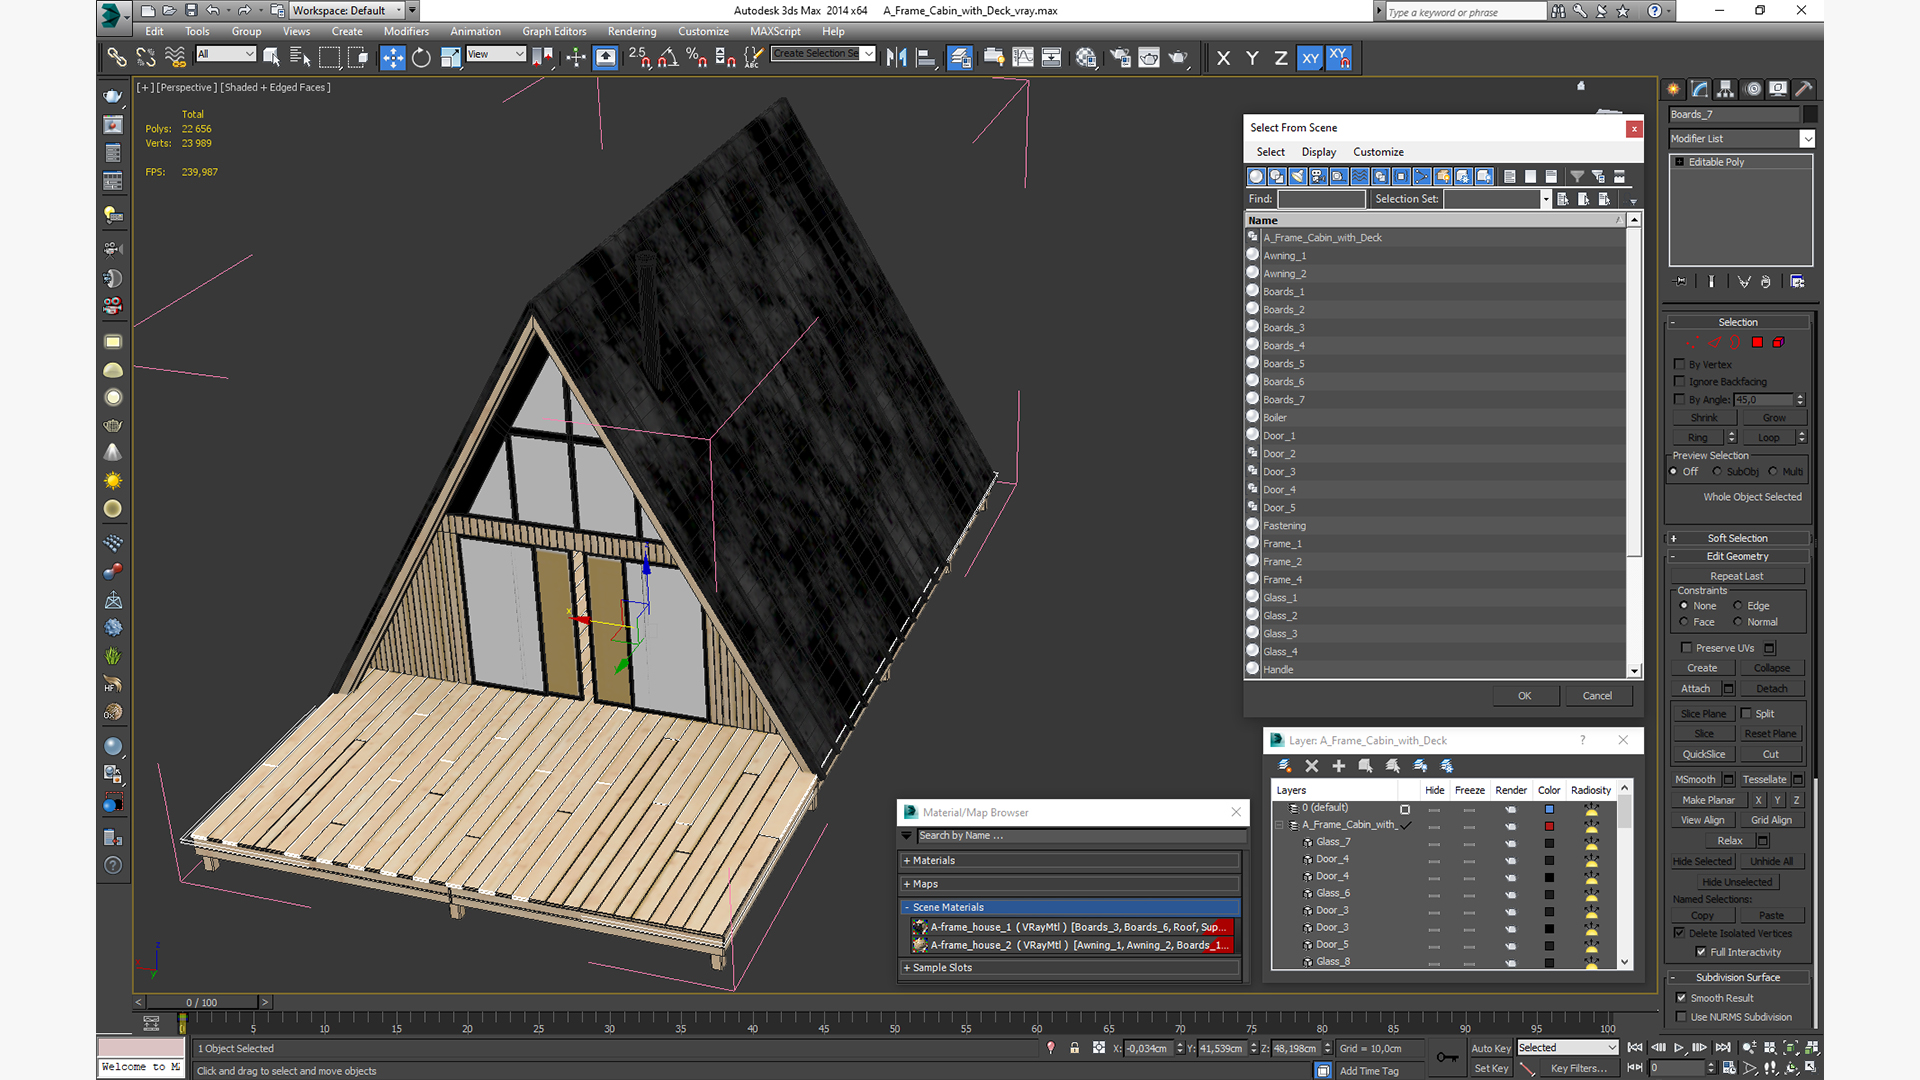1920x1080 pixels.
Task: Open the Curve Editor icon
Action: click(1023, 58)
